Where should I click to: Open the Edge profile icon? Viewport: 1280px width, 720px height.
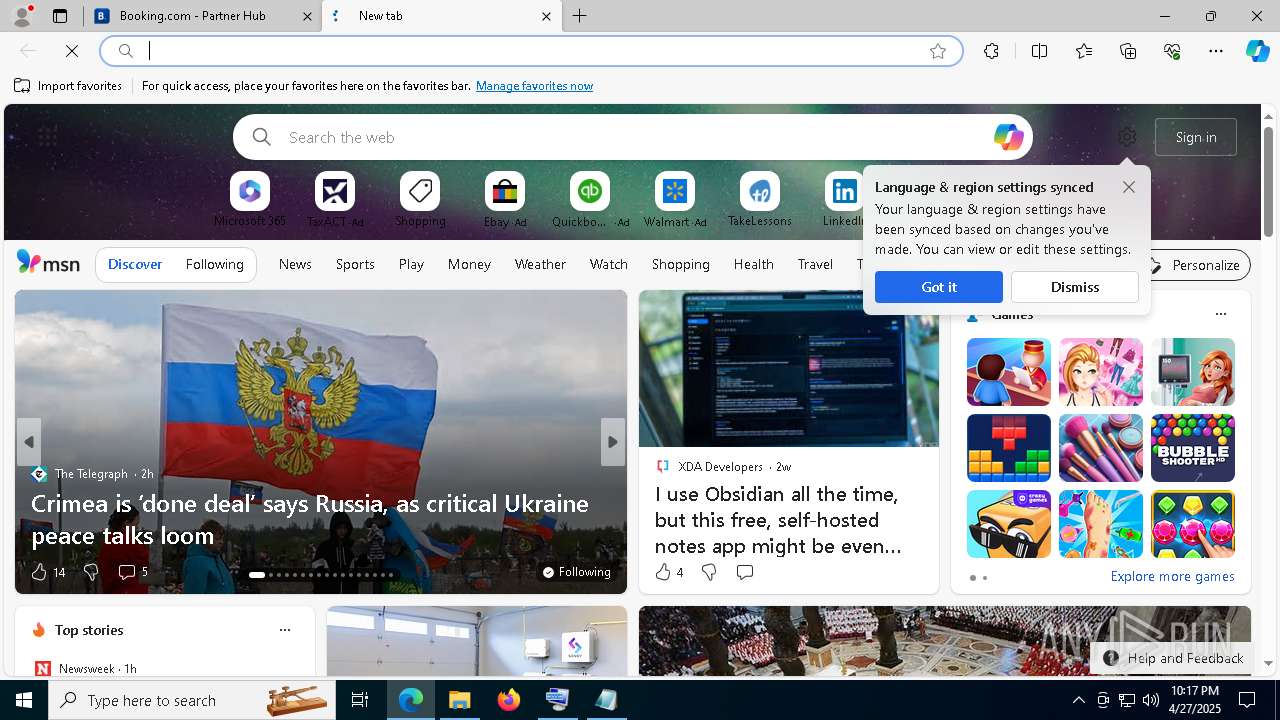(x=22, y=16)
